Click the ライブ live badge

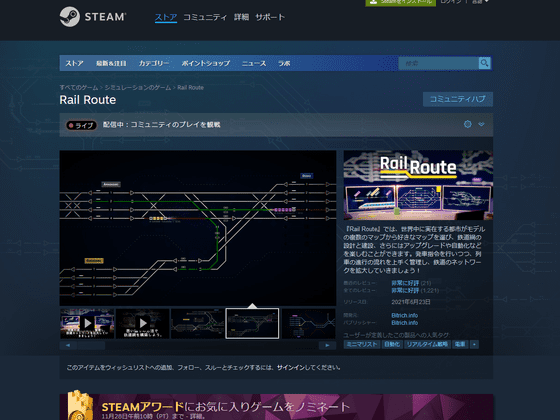[x=81, y=125]
